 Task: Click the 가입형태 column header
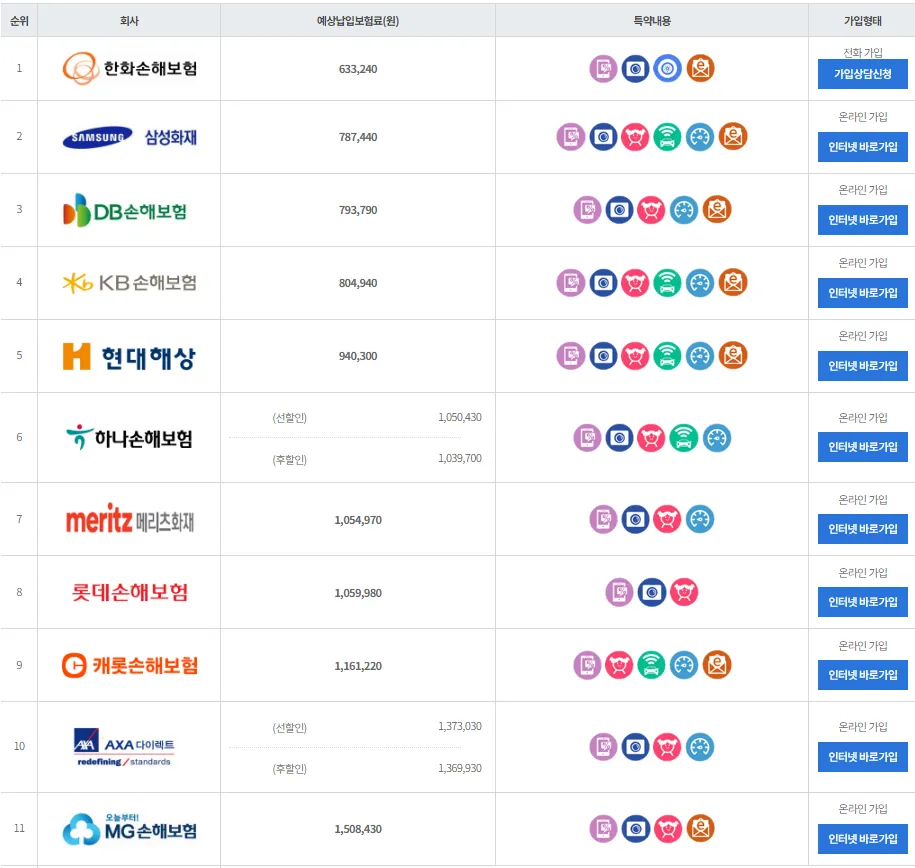tap(862, 21)
